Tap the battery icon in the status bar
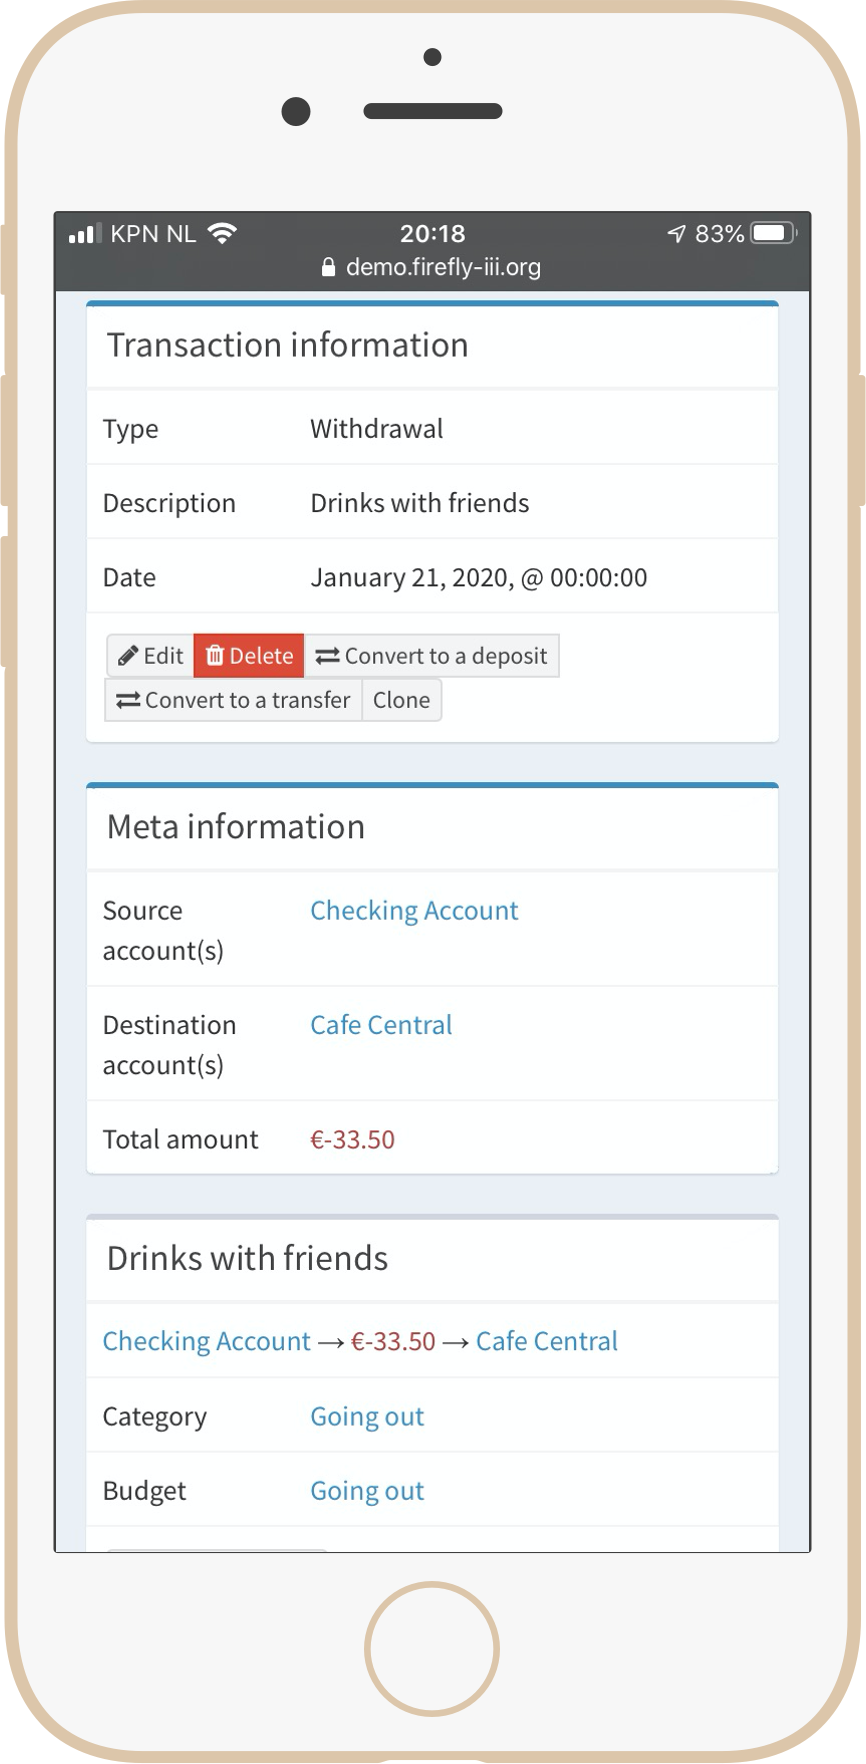This screenshot has height=1764, width=866. [x=772, y=234]
